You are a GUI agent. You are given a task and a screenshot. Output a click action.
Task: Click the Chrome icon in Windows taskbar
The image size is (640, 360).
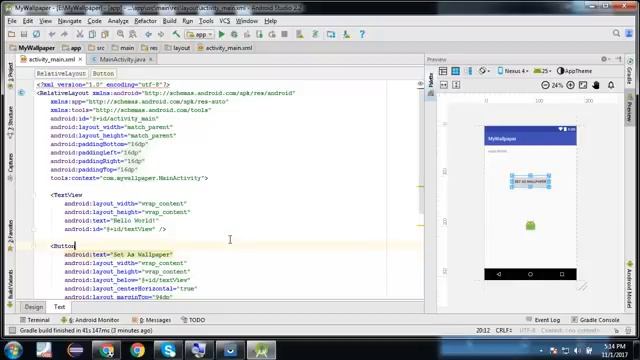tap(138, 350)
